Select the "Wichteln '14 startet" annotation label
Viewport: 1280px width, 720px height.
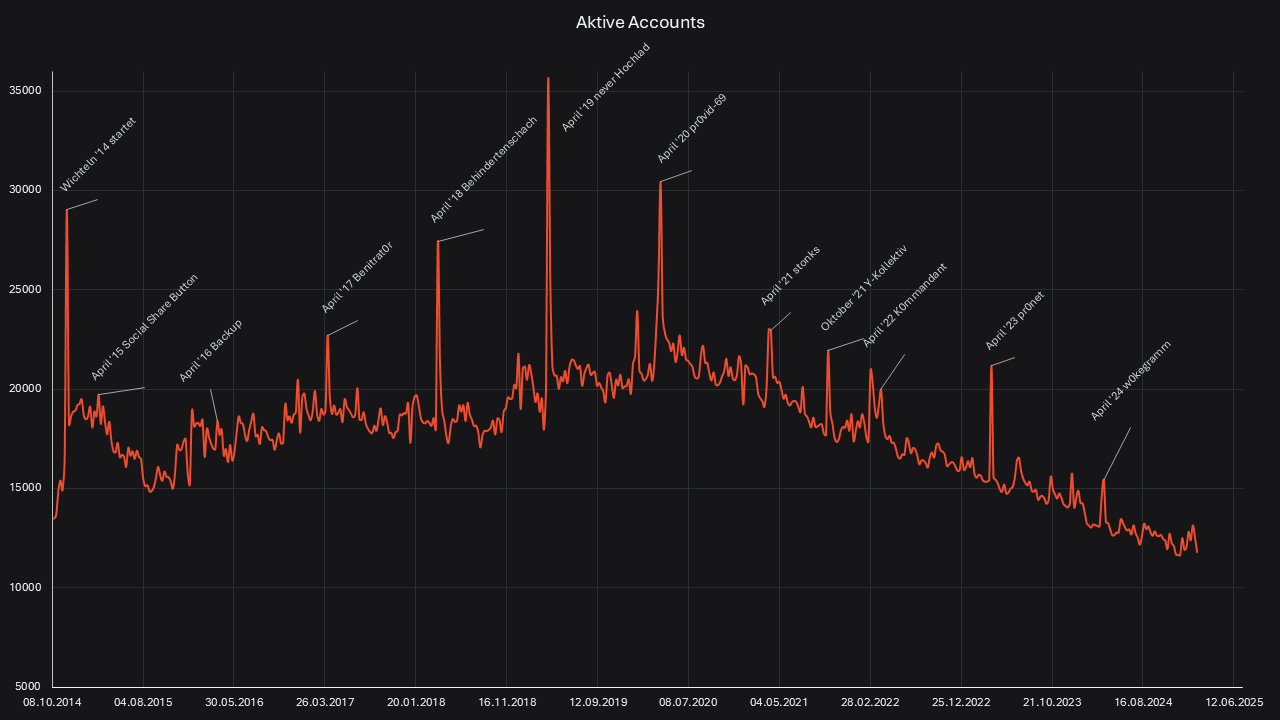pyautogui.click(x=98, y=155)
